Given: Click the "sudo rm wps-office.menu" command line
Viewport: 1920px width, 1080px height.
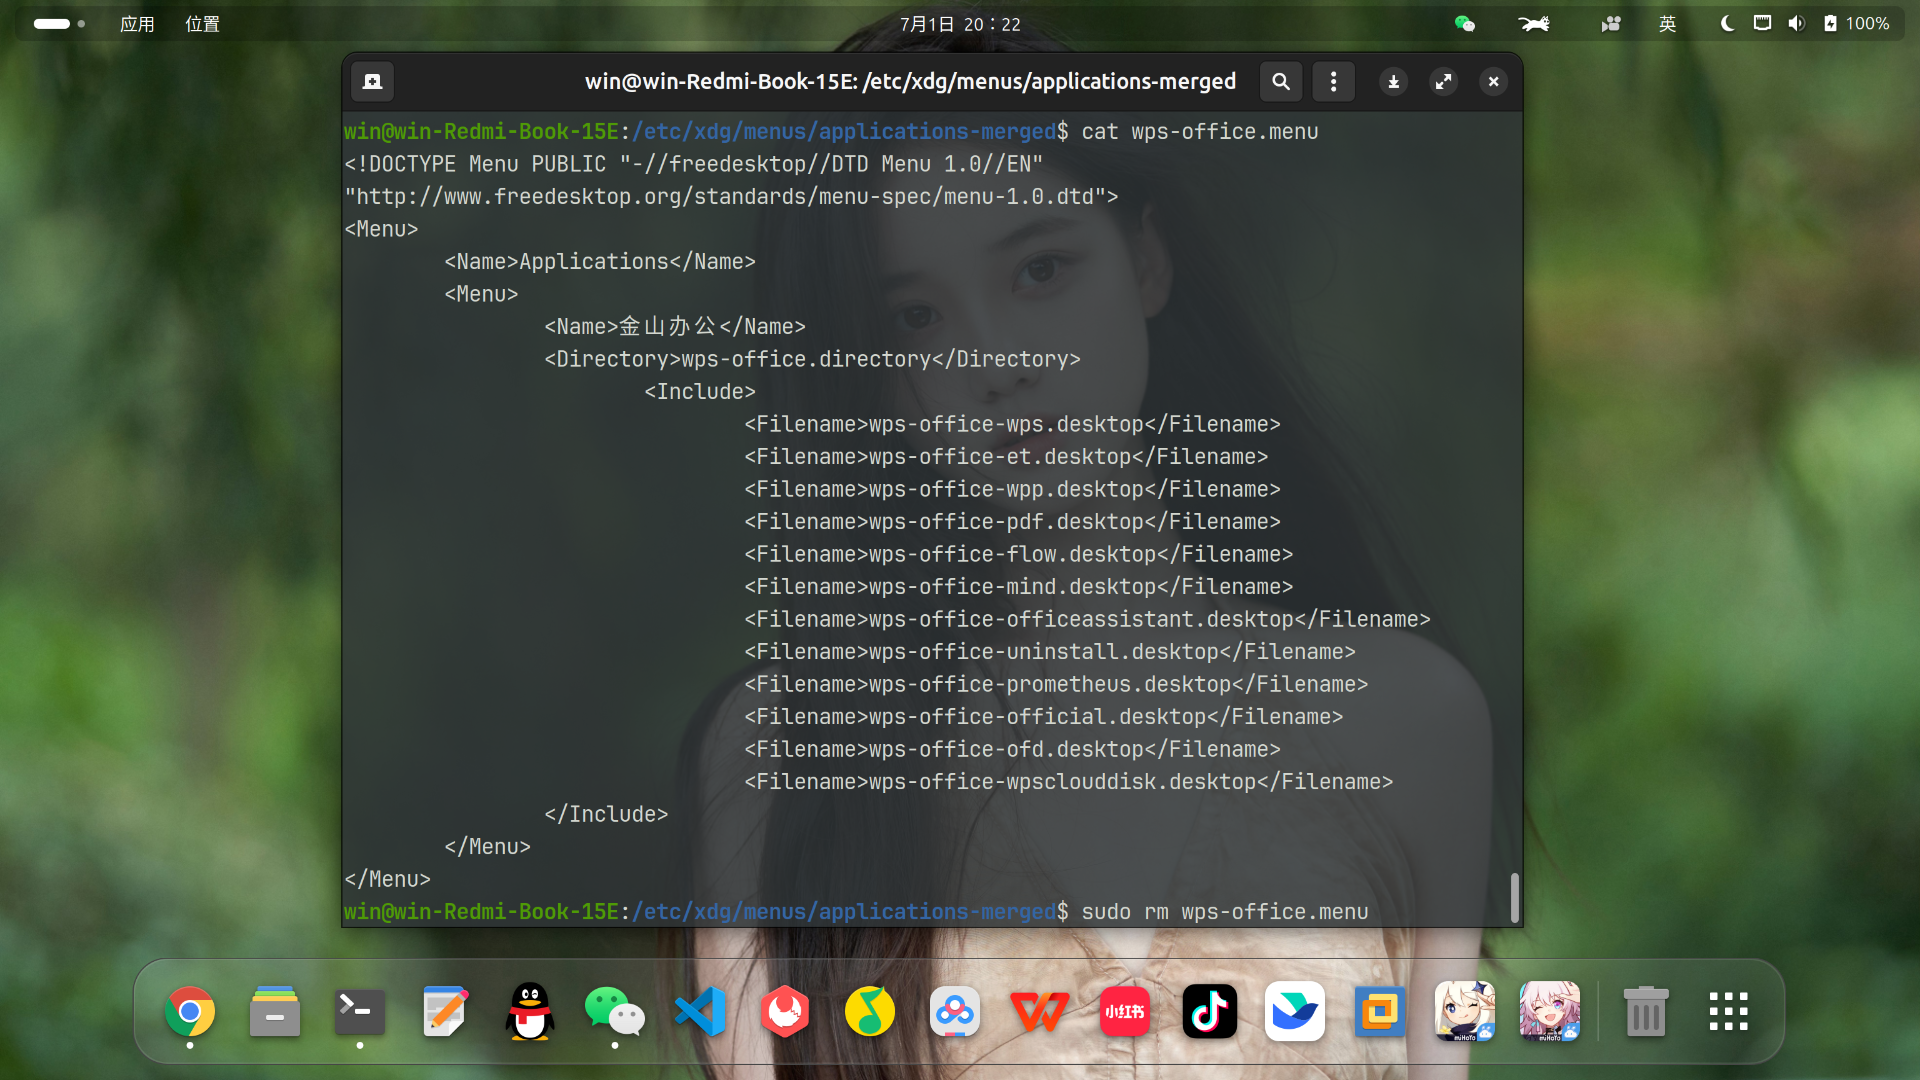Looking at the screenshot, I should click(1225, 912).
